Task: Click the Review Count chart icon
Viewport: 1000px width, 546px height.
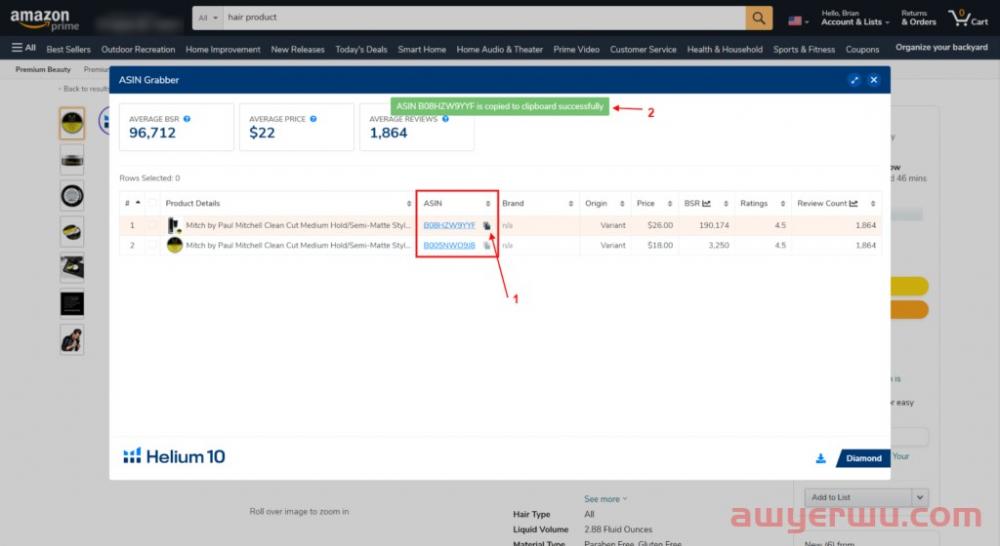Action: click(x=853, y=203)
